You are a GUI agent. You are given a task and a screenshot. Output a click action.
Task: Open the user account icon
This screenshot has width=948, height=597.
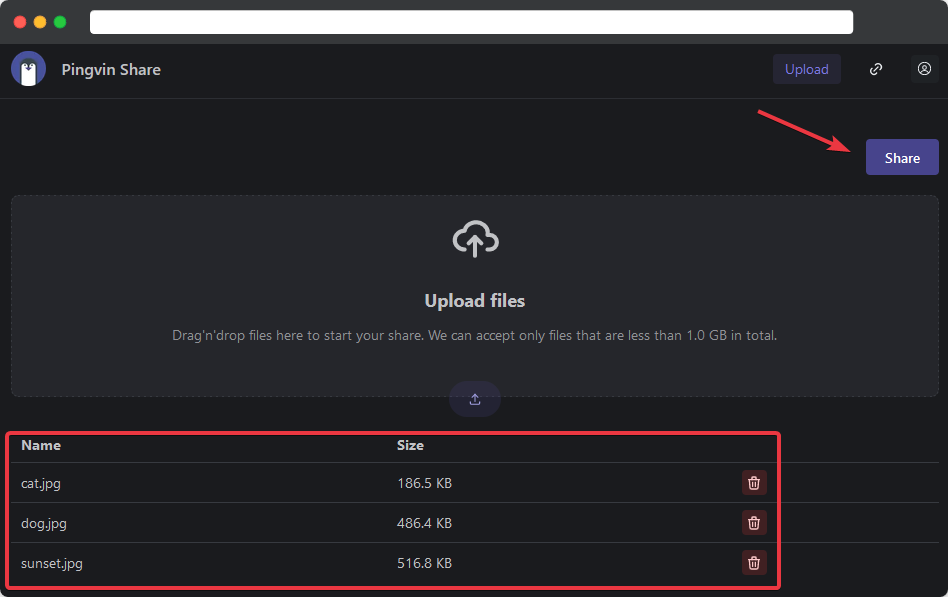click(924, 69)
